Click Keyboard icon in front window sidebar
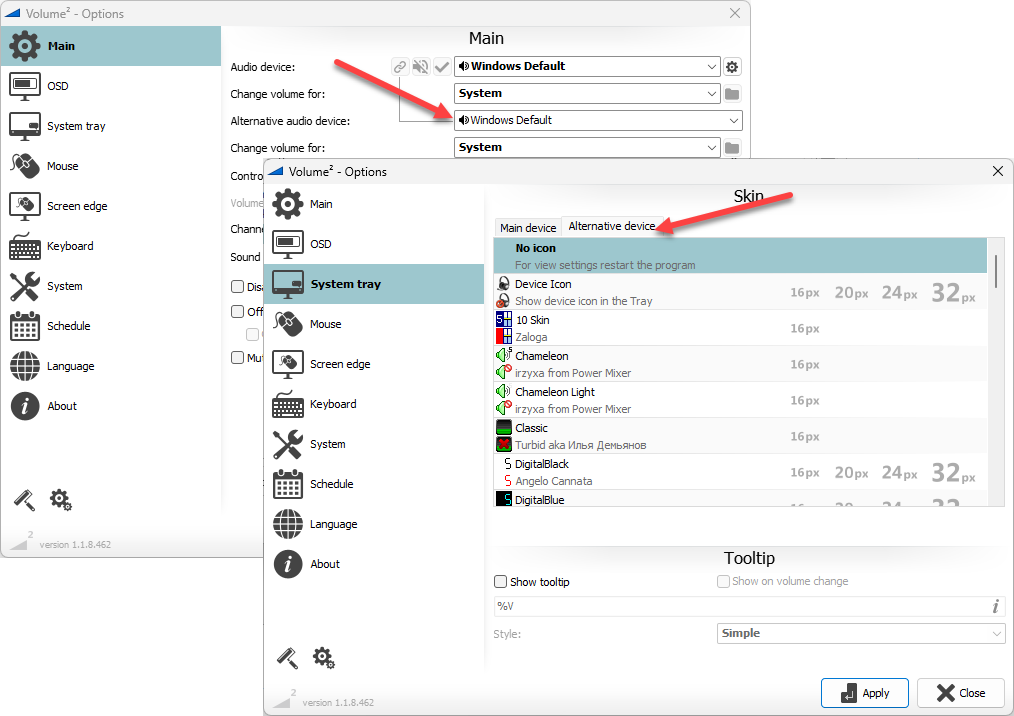Screen dimensions: 1014x716 [x=288, y=404]
